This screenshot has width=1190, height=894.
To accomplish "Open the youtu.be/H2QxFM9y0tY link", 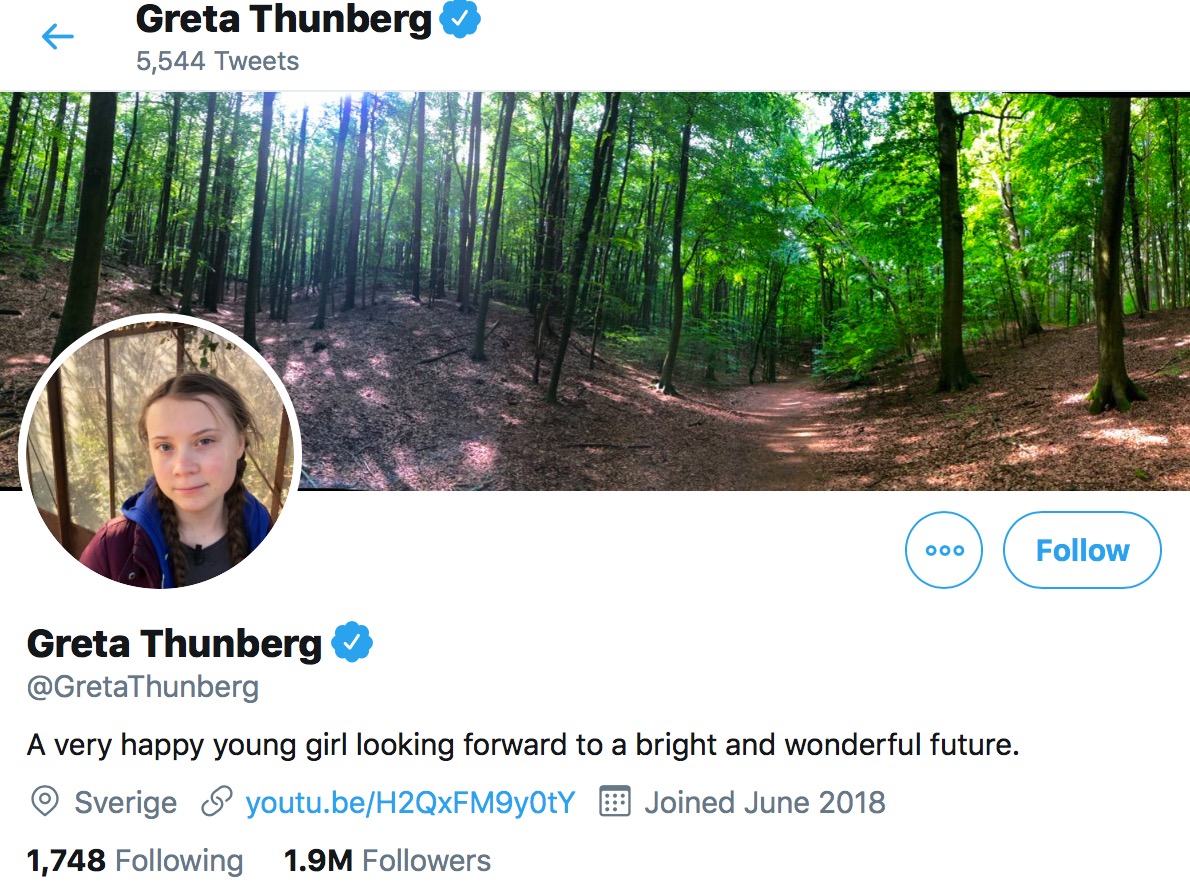I will point(410,802).
